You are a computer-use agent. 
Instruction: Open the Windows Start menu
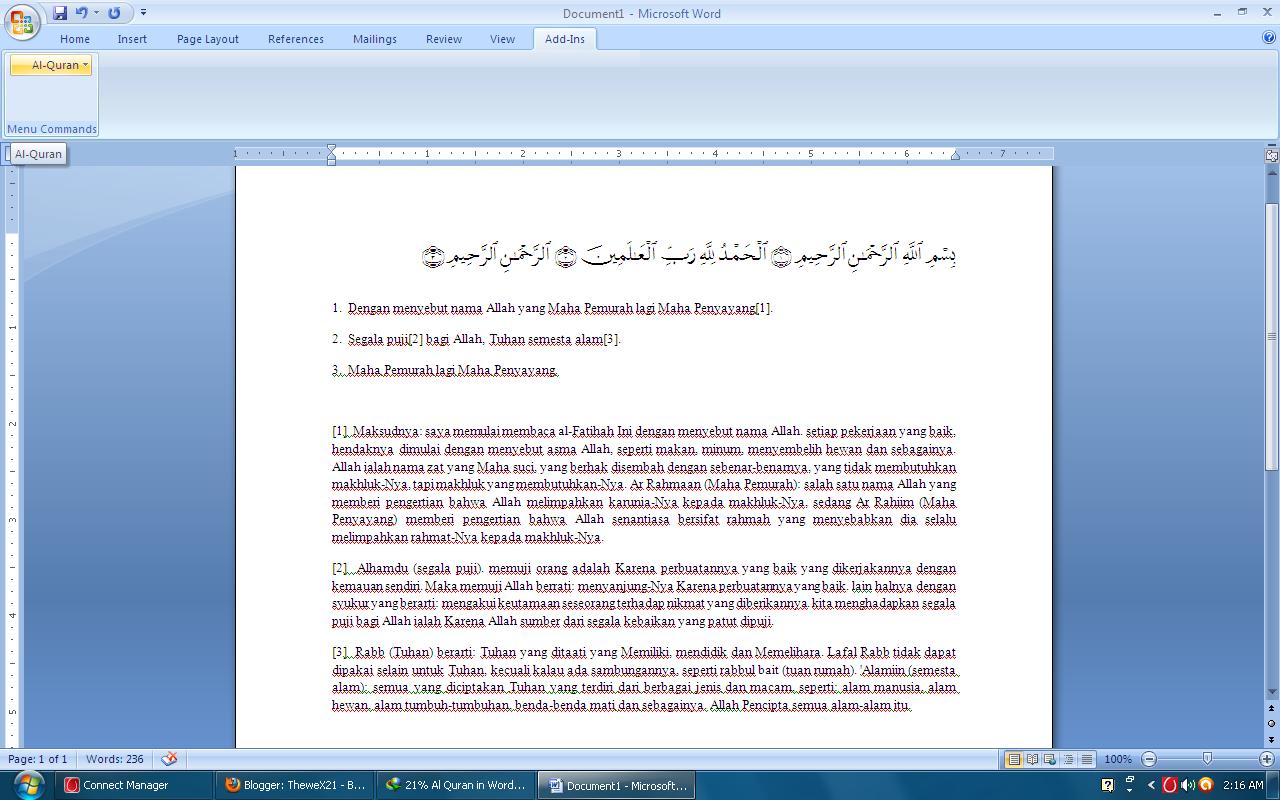pyautogui.click(x=27, y=784)
